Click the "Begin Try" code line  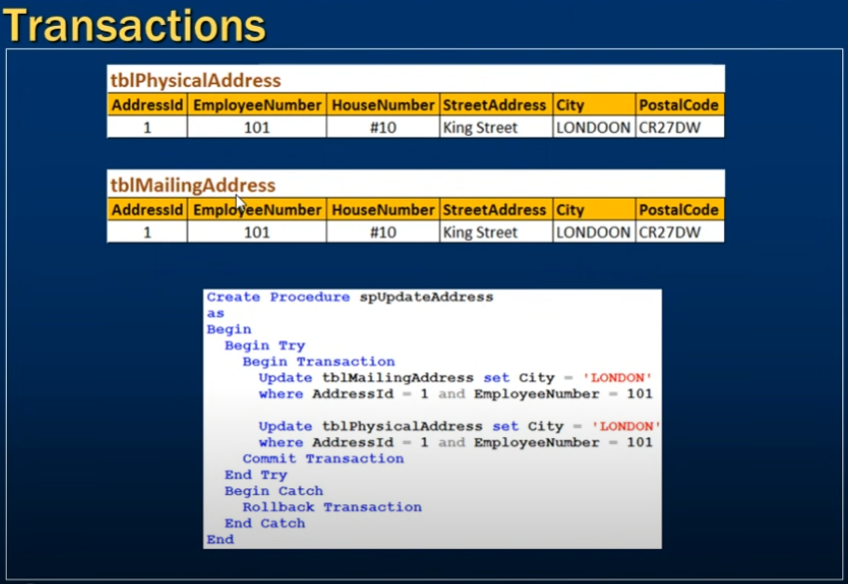[265, 346]
